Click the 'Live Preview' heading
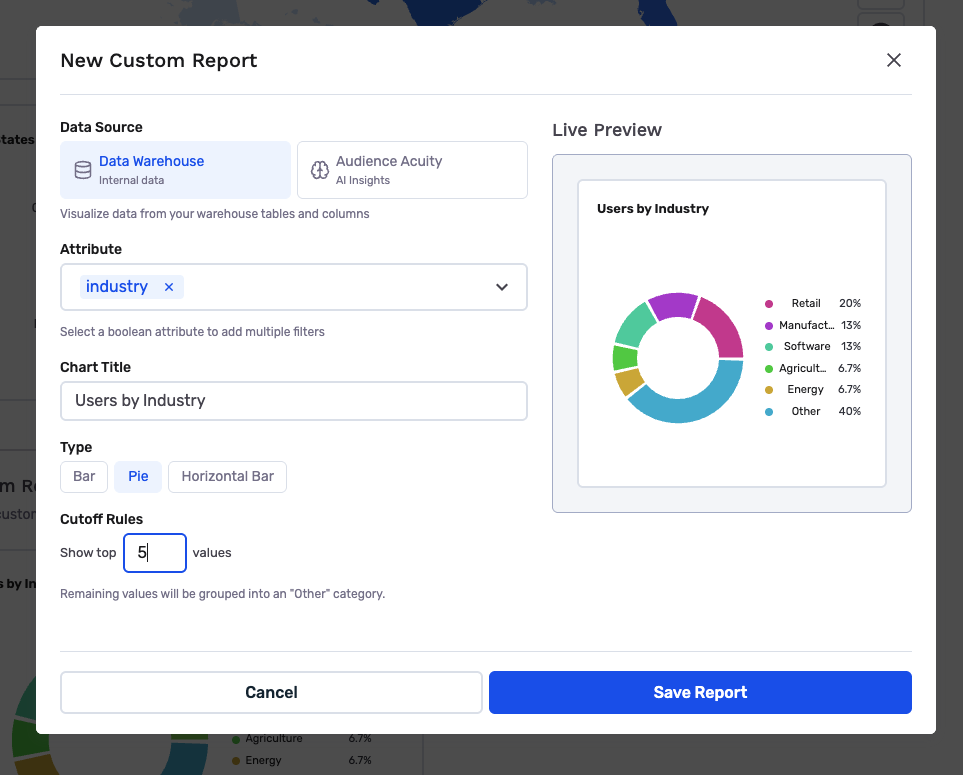Viewport: 963px width, 775px height. coord(607,130)
